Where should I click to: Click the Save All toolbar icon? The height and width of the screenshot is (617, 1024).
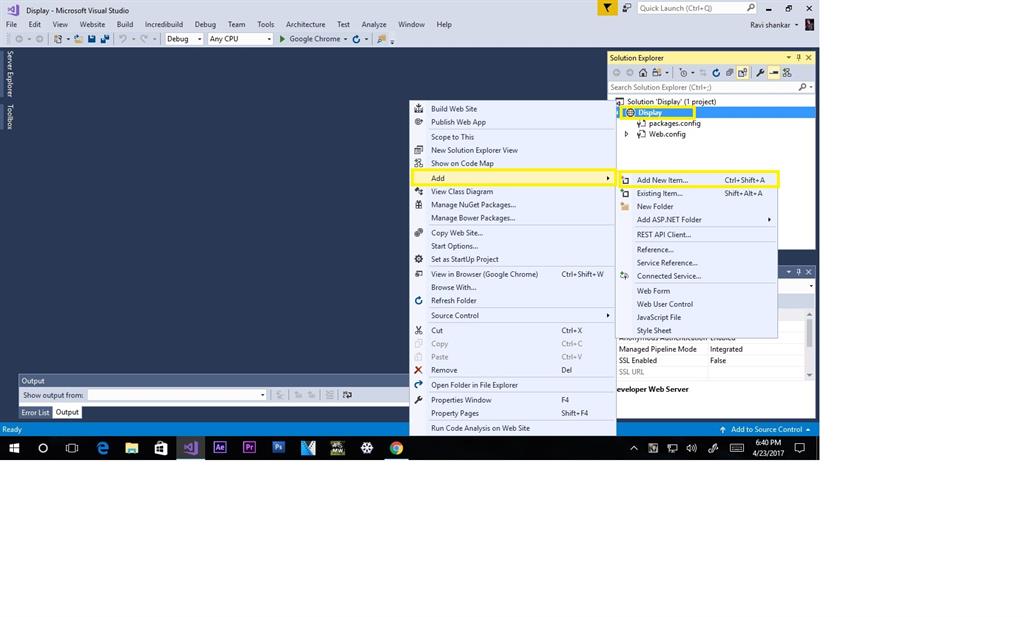coord(104,39)
